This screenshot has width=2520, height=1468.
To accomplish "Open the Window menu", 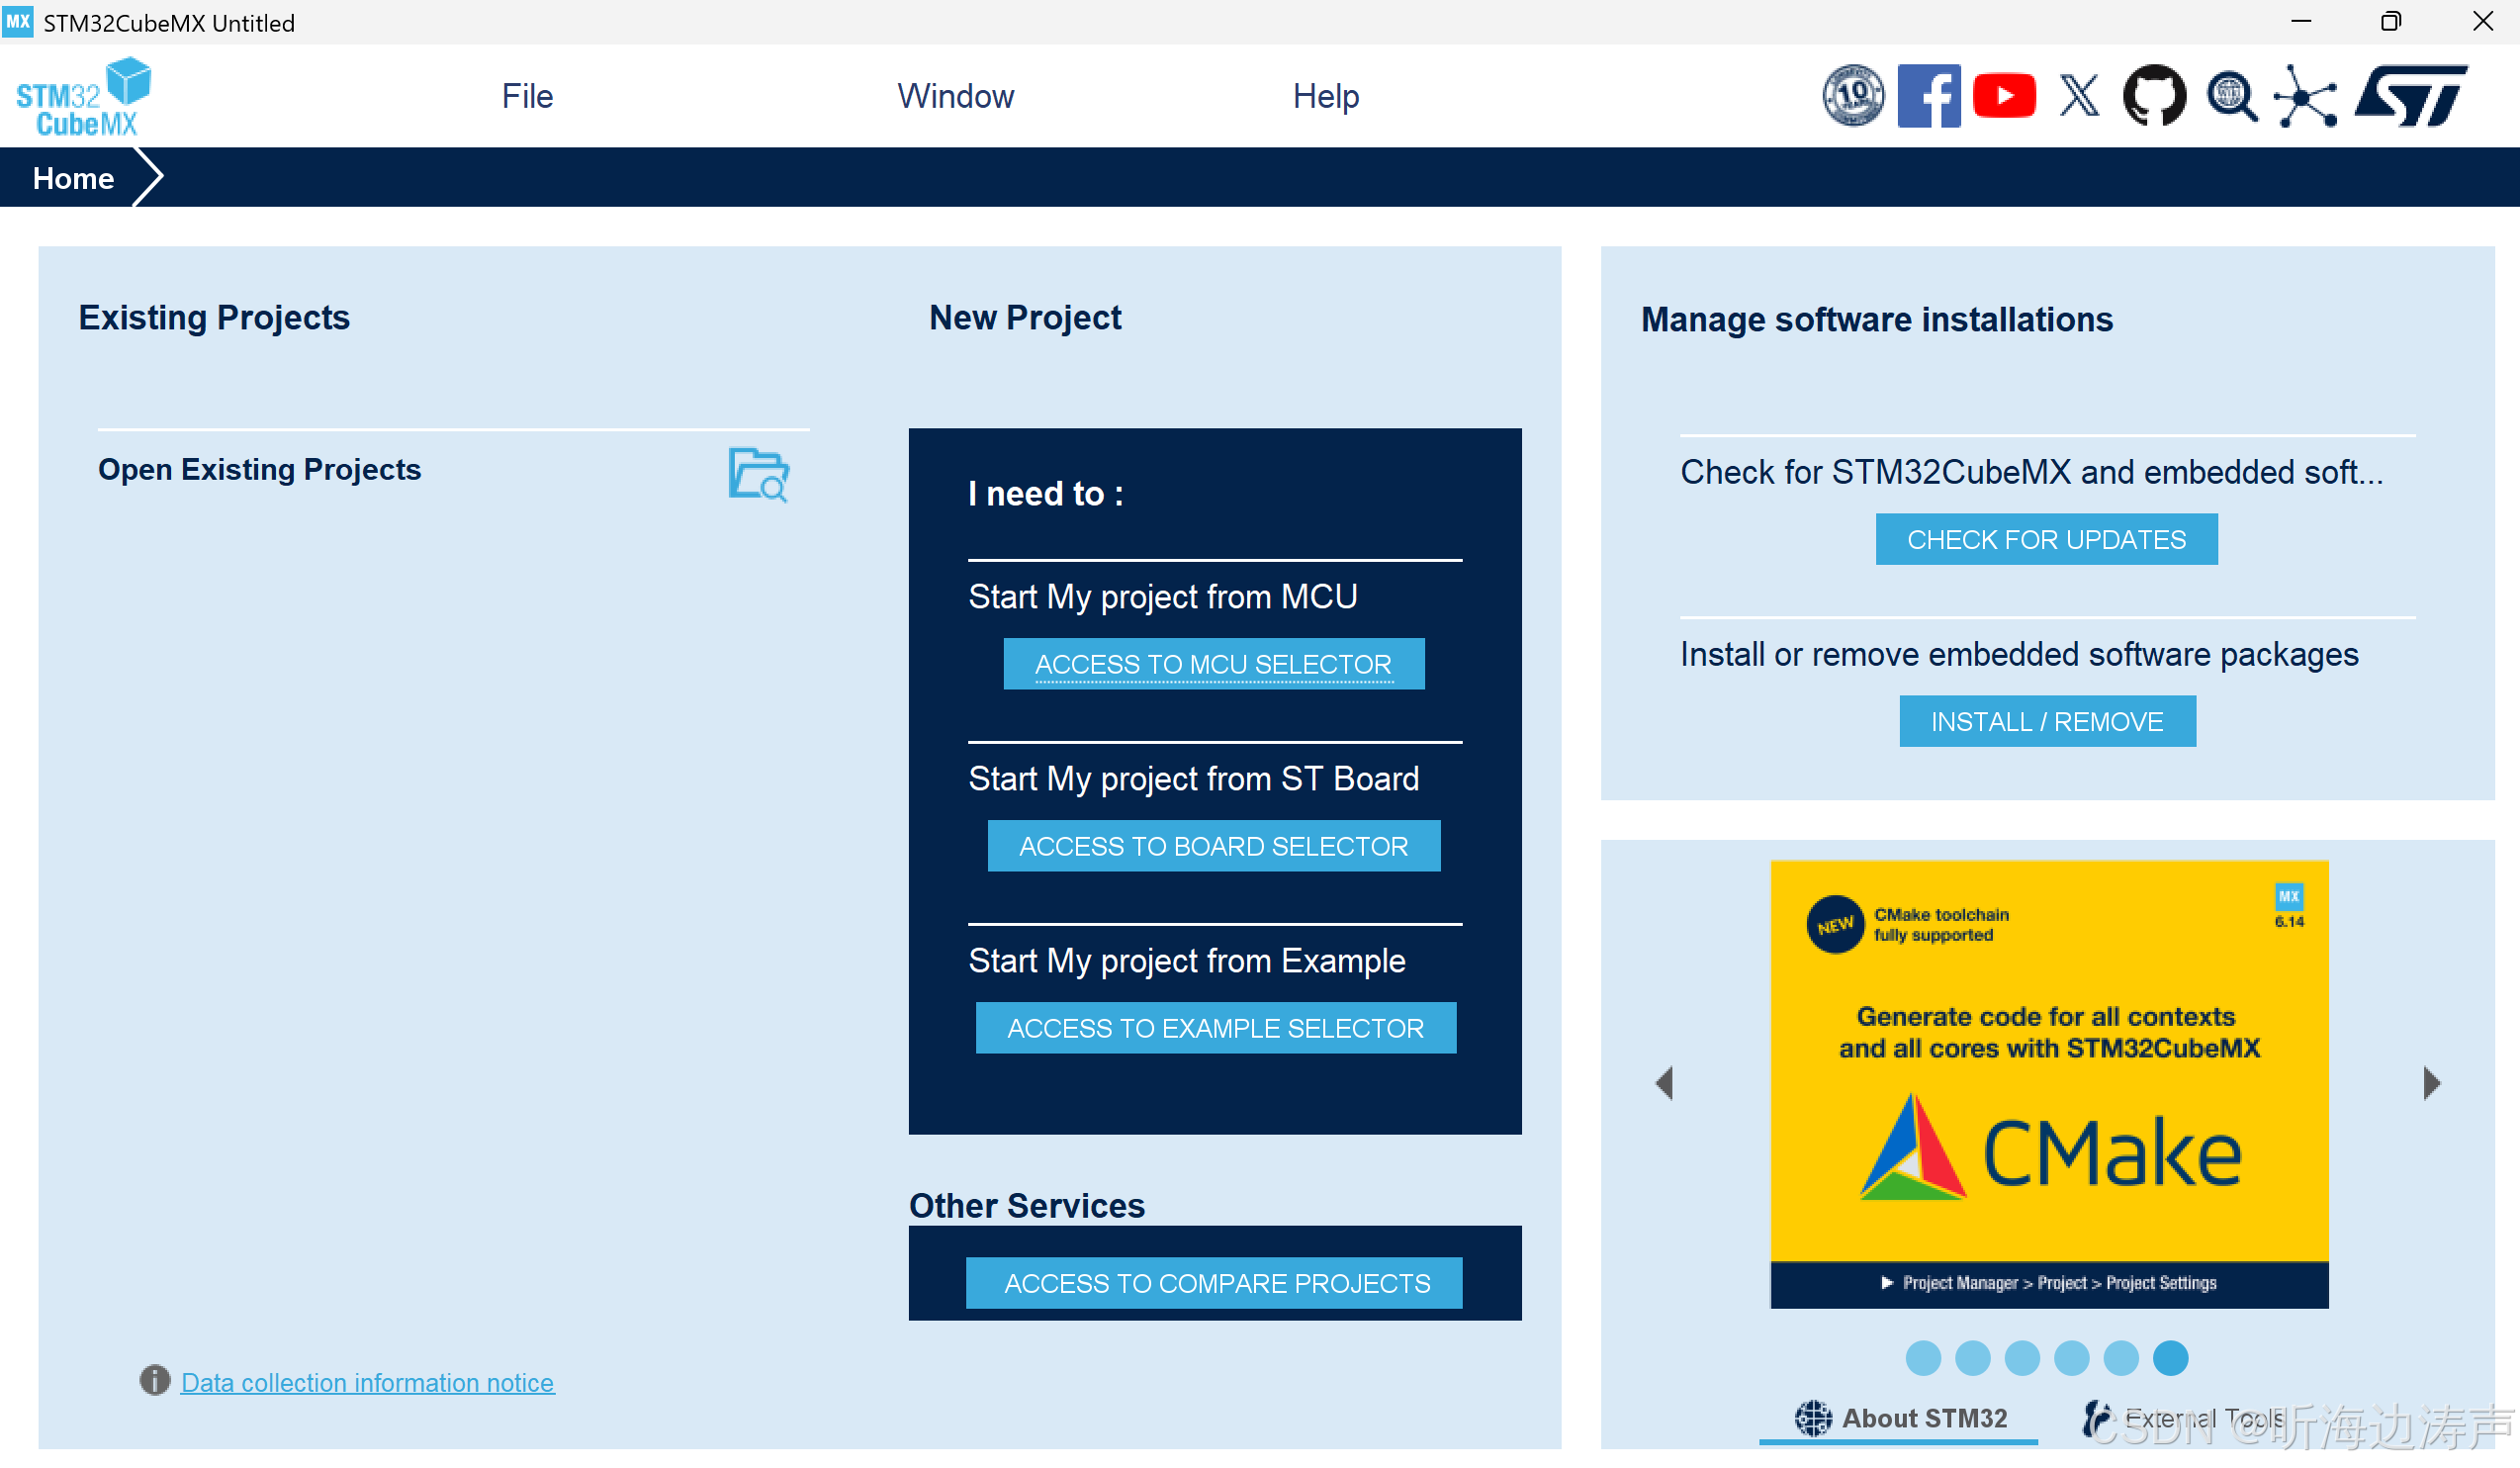I will 956,96.
